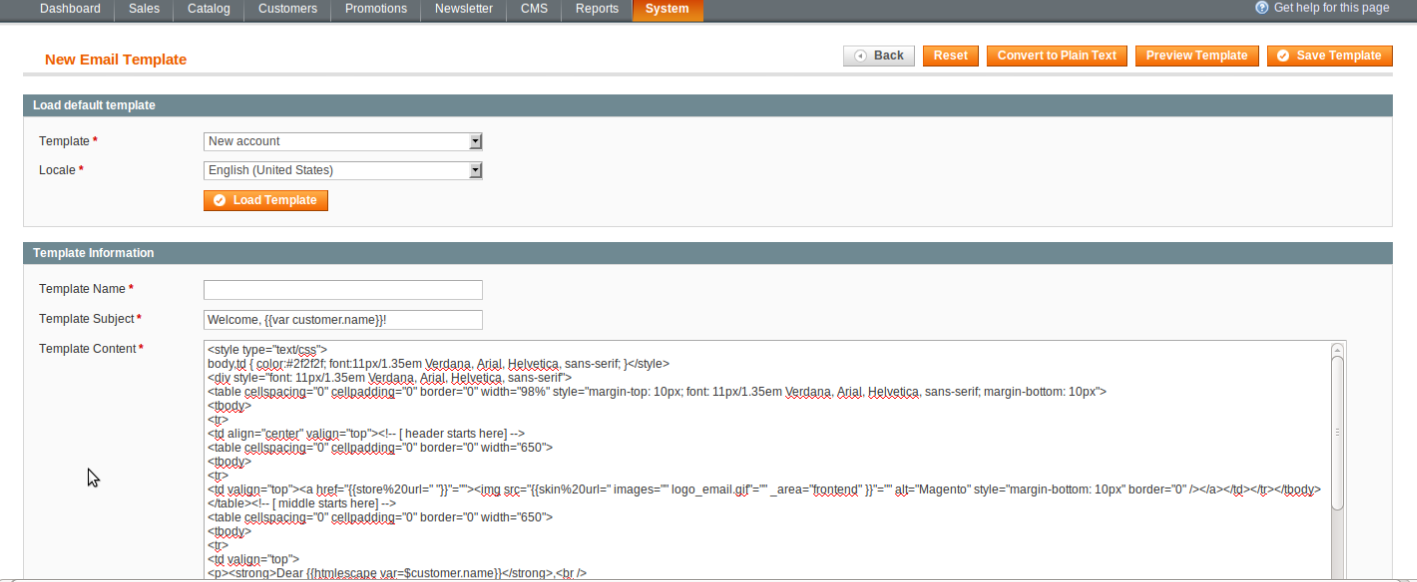Click the Template Content scrollbar up arrow

1337,349
